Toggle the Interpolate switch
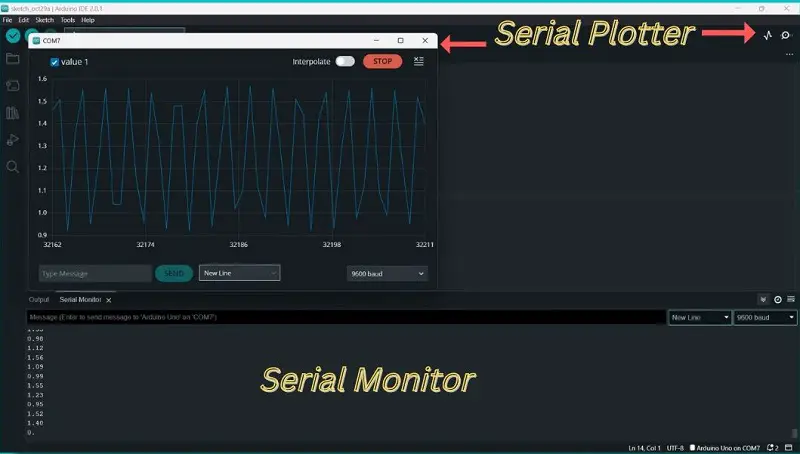This screenshot has width=800, height=454. [x=345, y=61]
